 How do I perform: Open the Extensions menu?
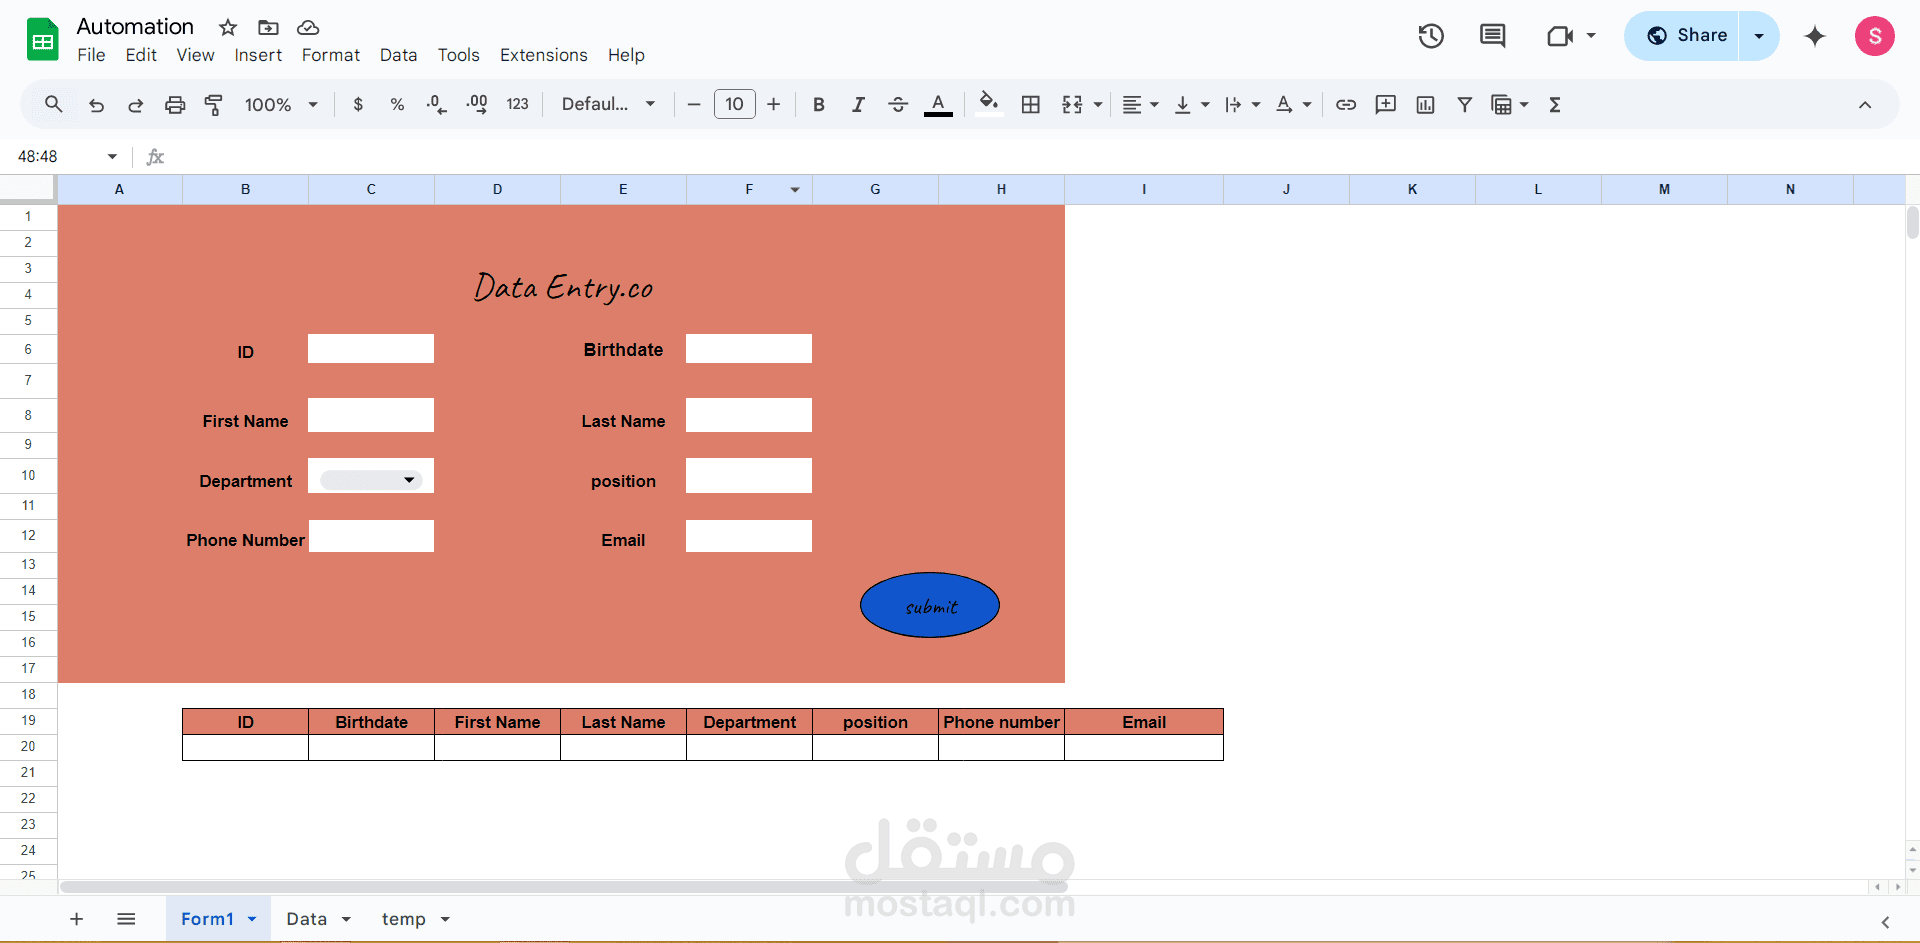click(x=544, y=55)
